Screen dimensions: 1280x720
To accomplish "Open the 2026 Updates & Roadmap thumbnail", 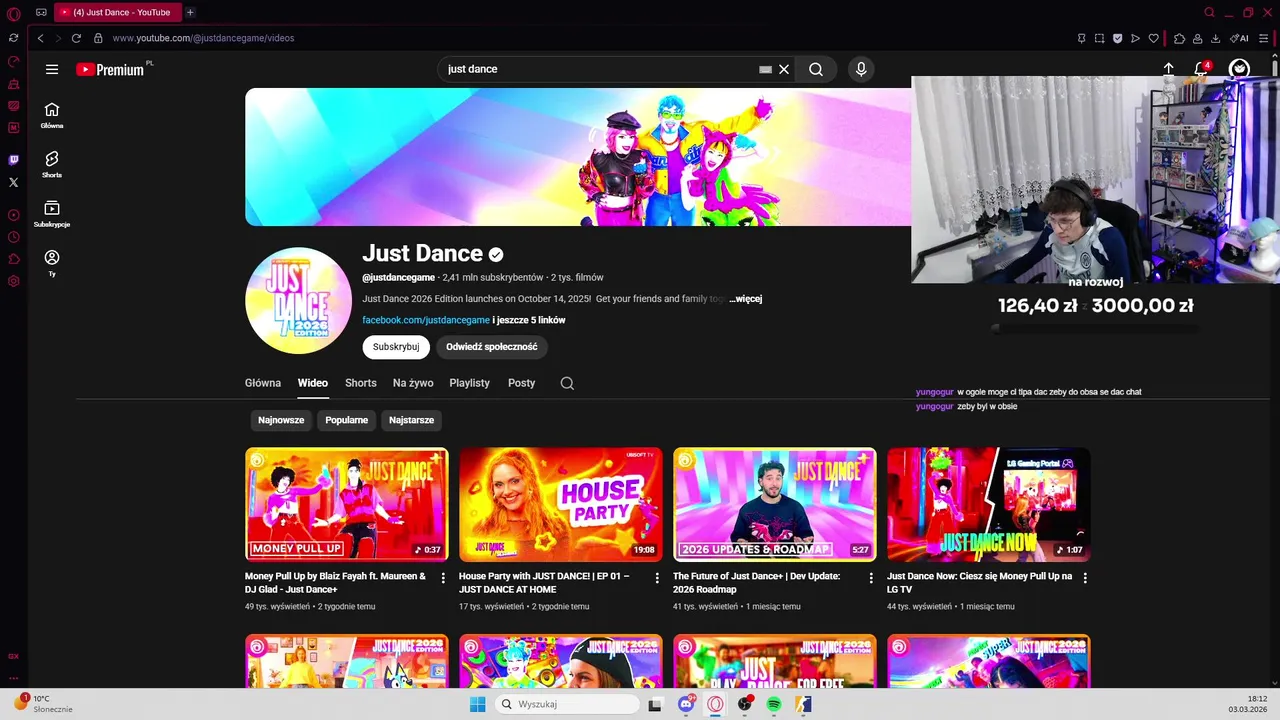I will (774, 504).
